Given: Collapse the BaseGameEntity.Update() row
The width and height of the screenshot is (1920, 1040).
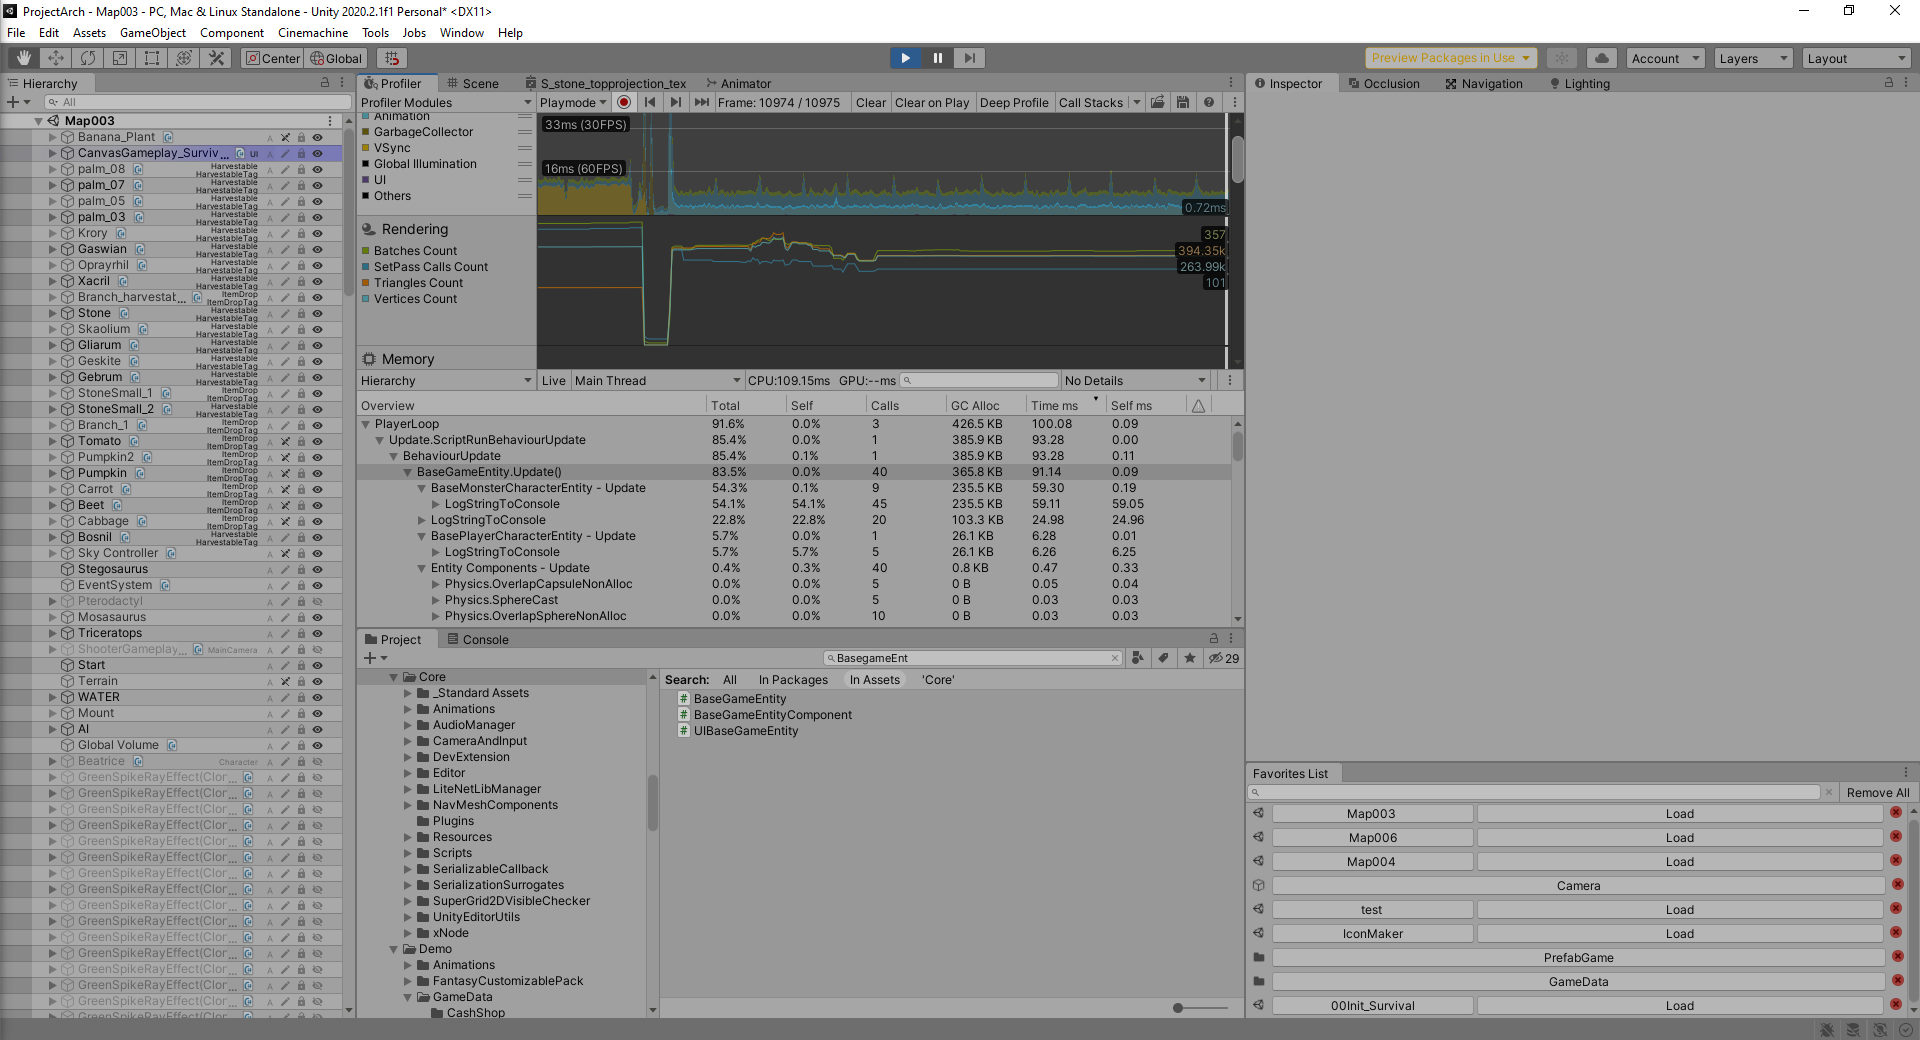Looking at the screenshot, I should [408, 471].
